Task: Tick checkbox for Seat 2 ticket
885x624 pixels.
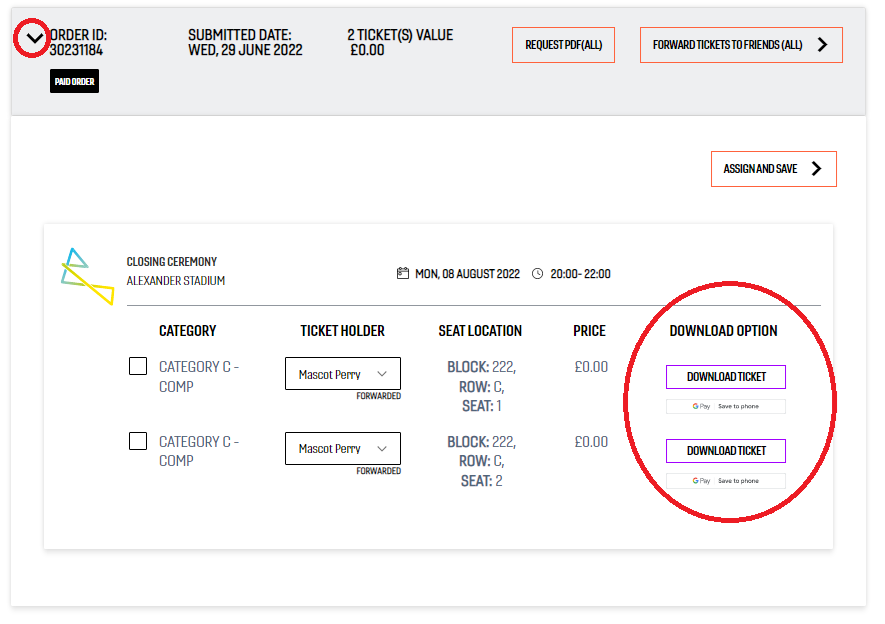Action: tap(138, 441)
